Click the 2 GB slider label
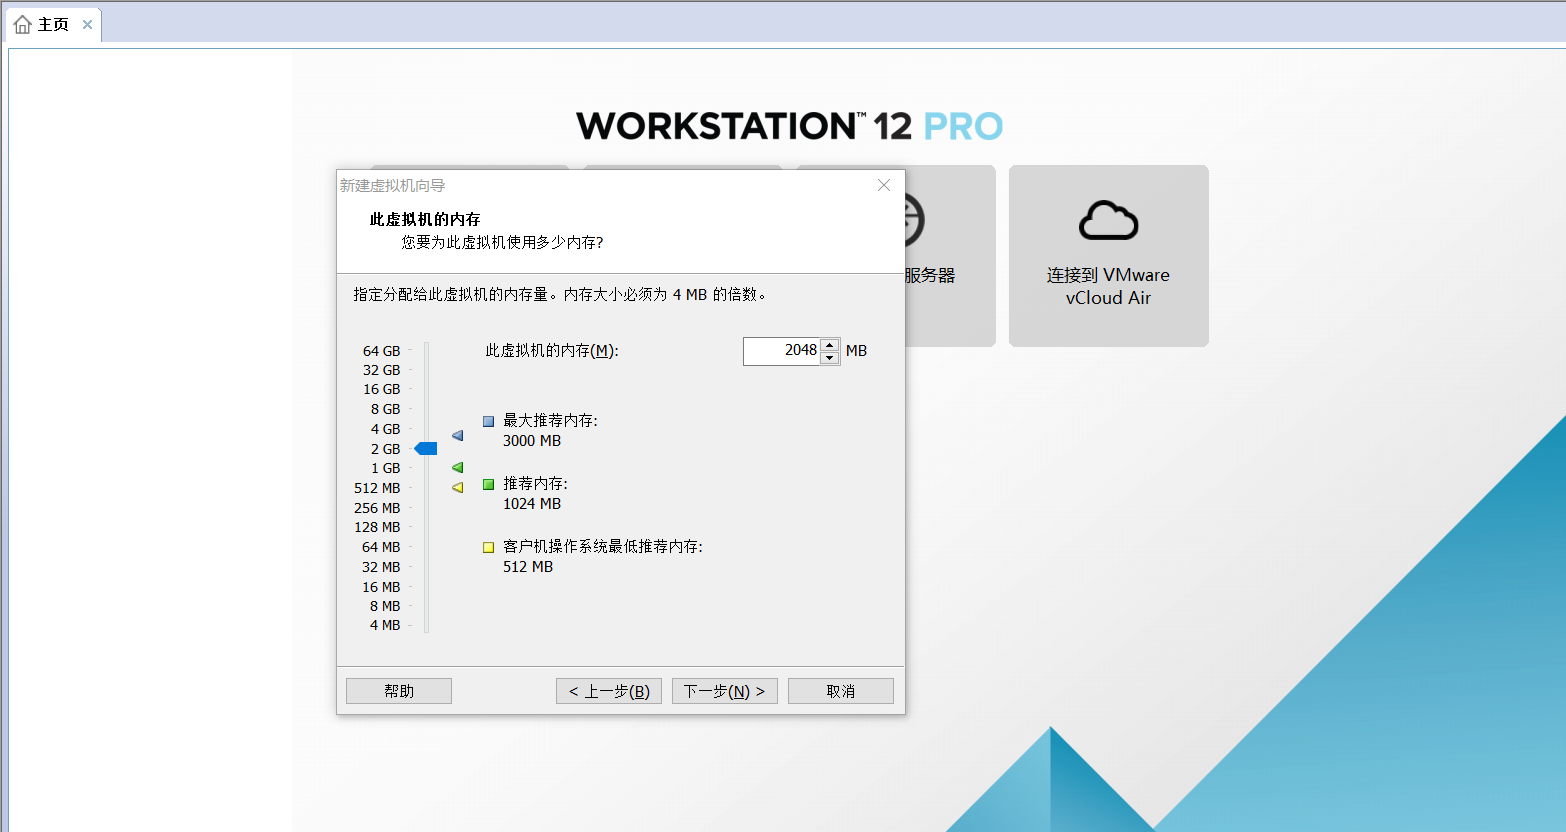This screenshot has height=832, width=1566. 385,449
